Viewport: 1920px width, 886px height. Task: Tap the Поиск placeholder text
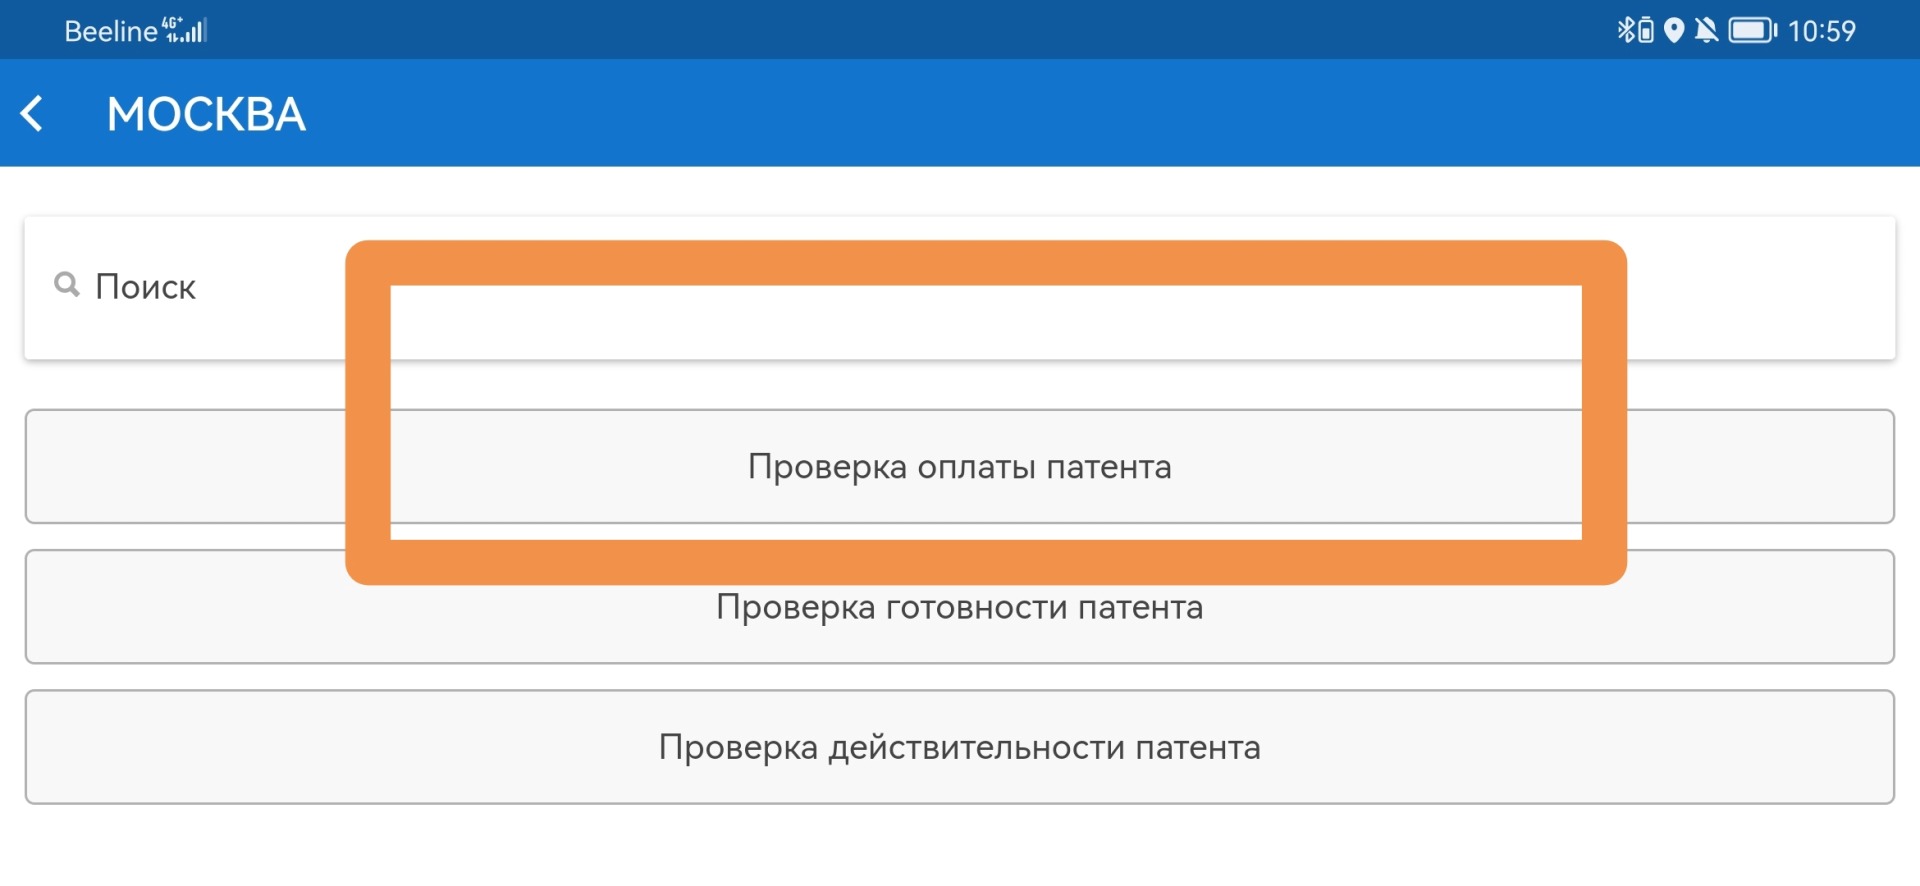[x=145, y=287]
